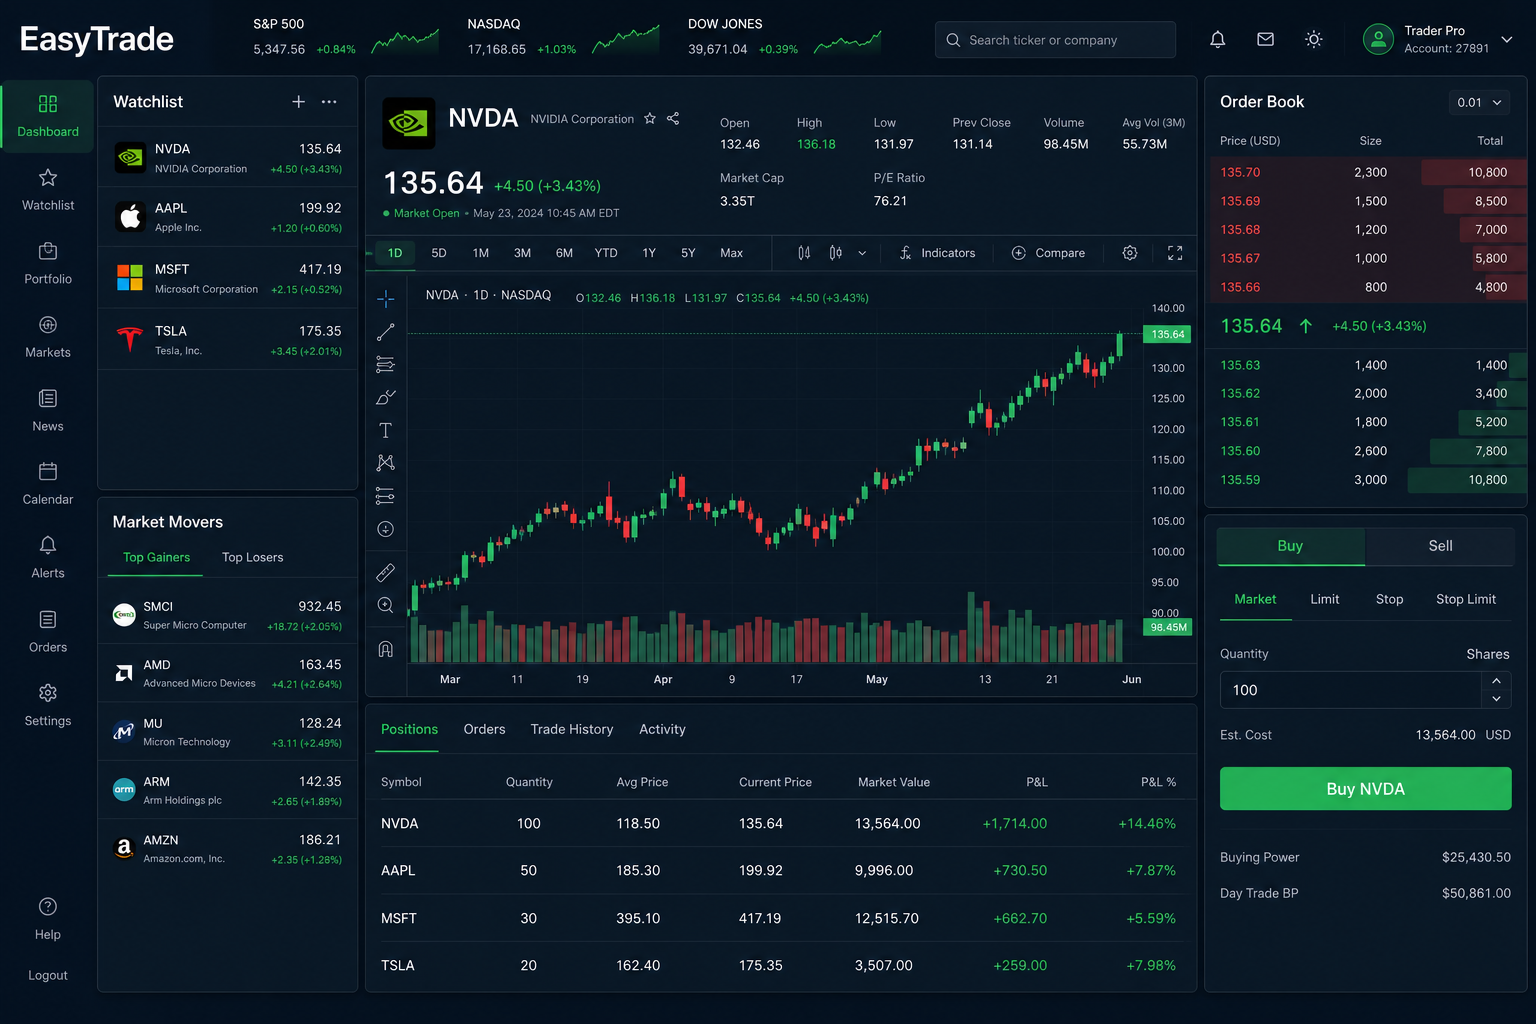The image size is (1536, 1024).
Task: Toggle the light/dark theme sun icon
Action: (1314, 39)
